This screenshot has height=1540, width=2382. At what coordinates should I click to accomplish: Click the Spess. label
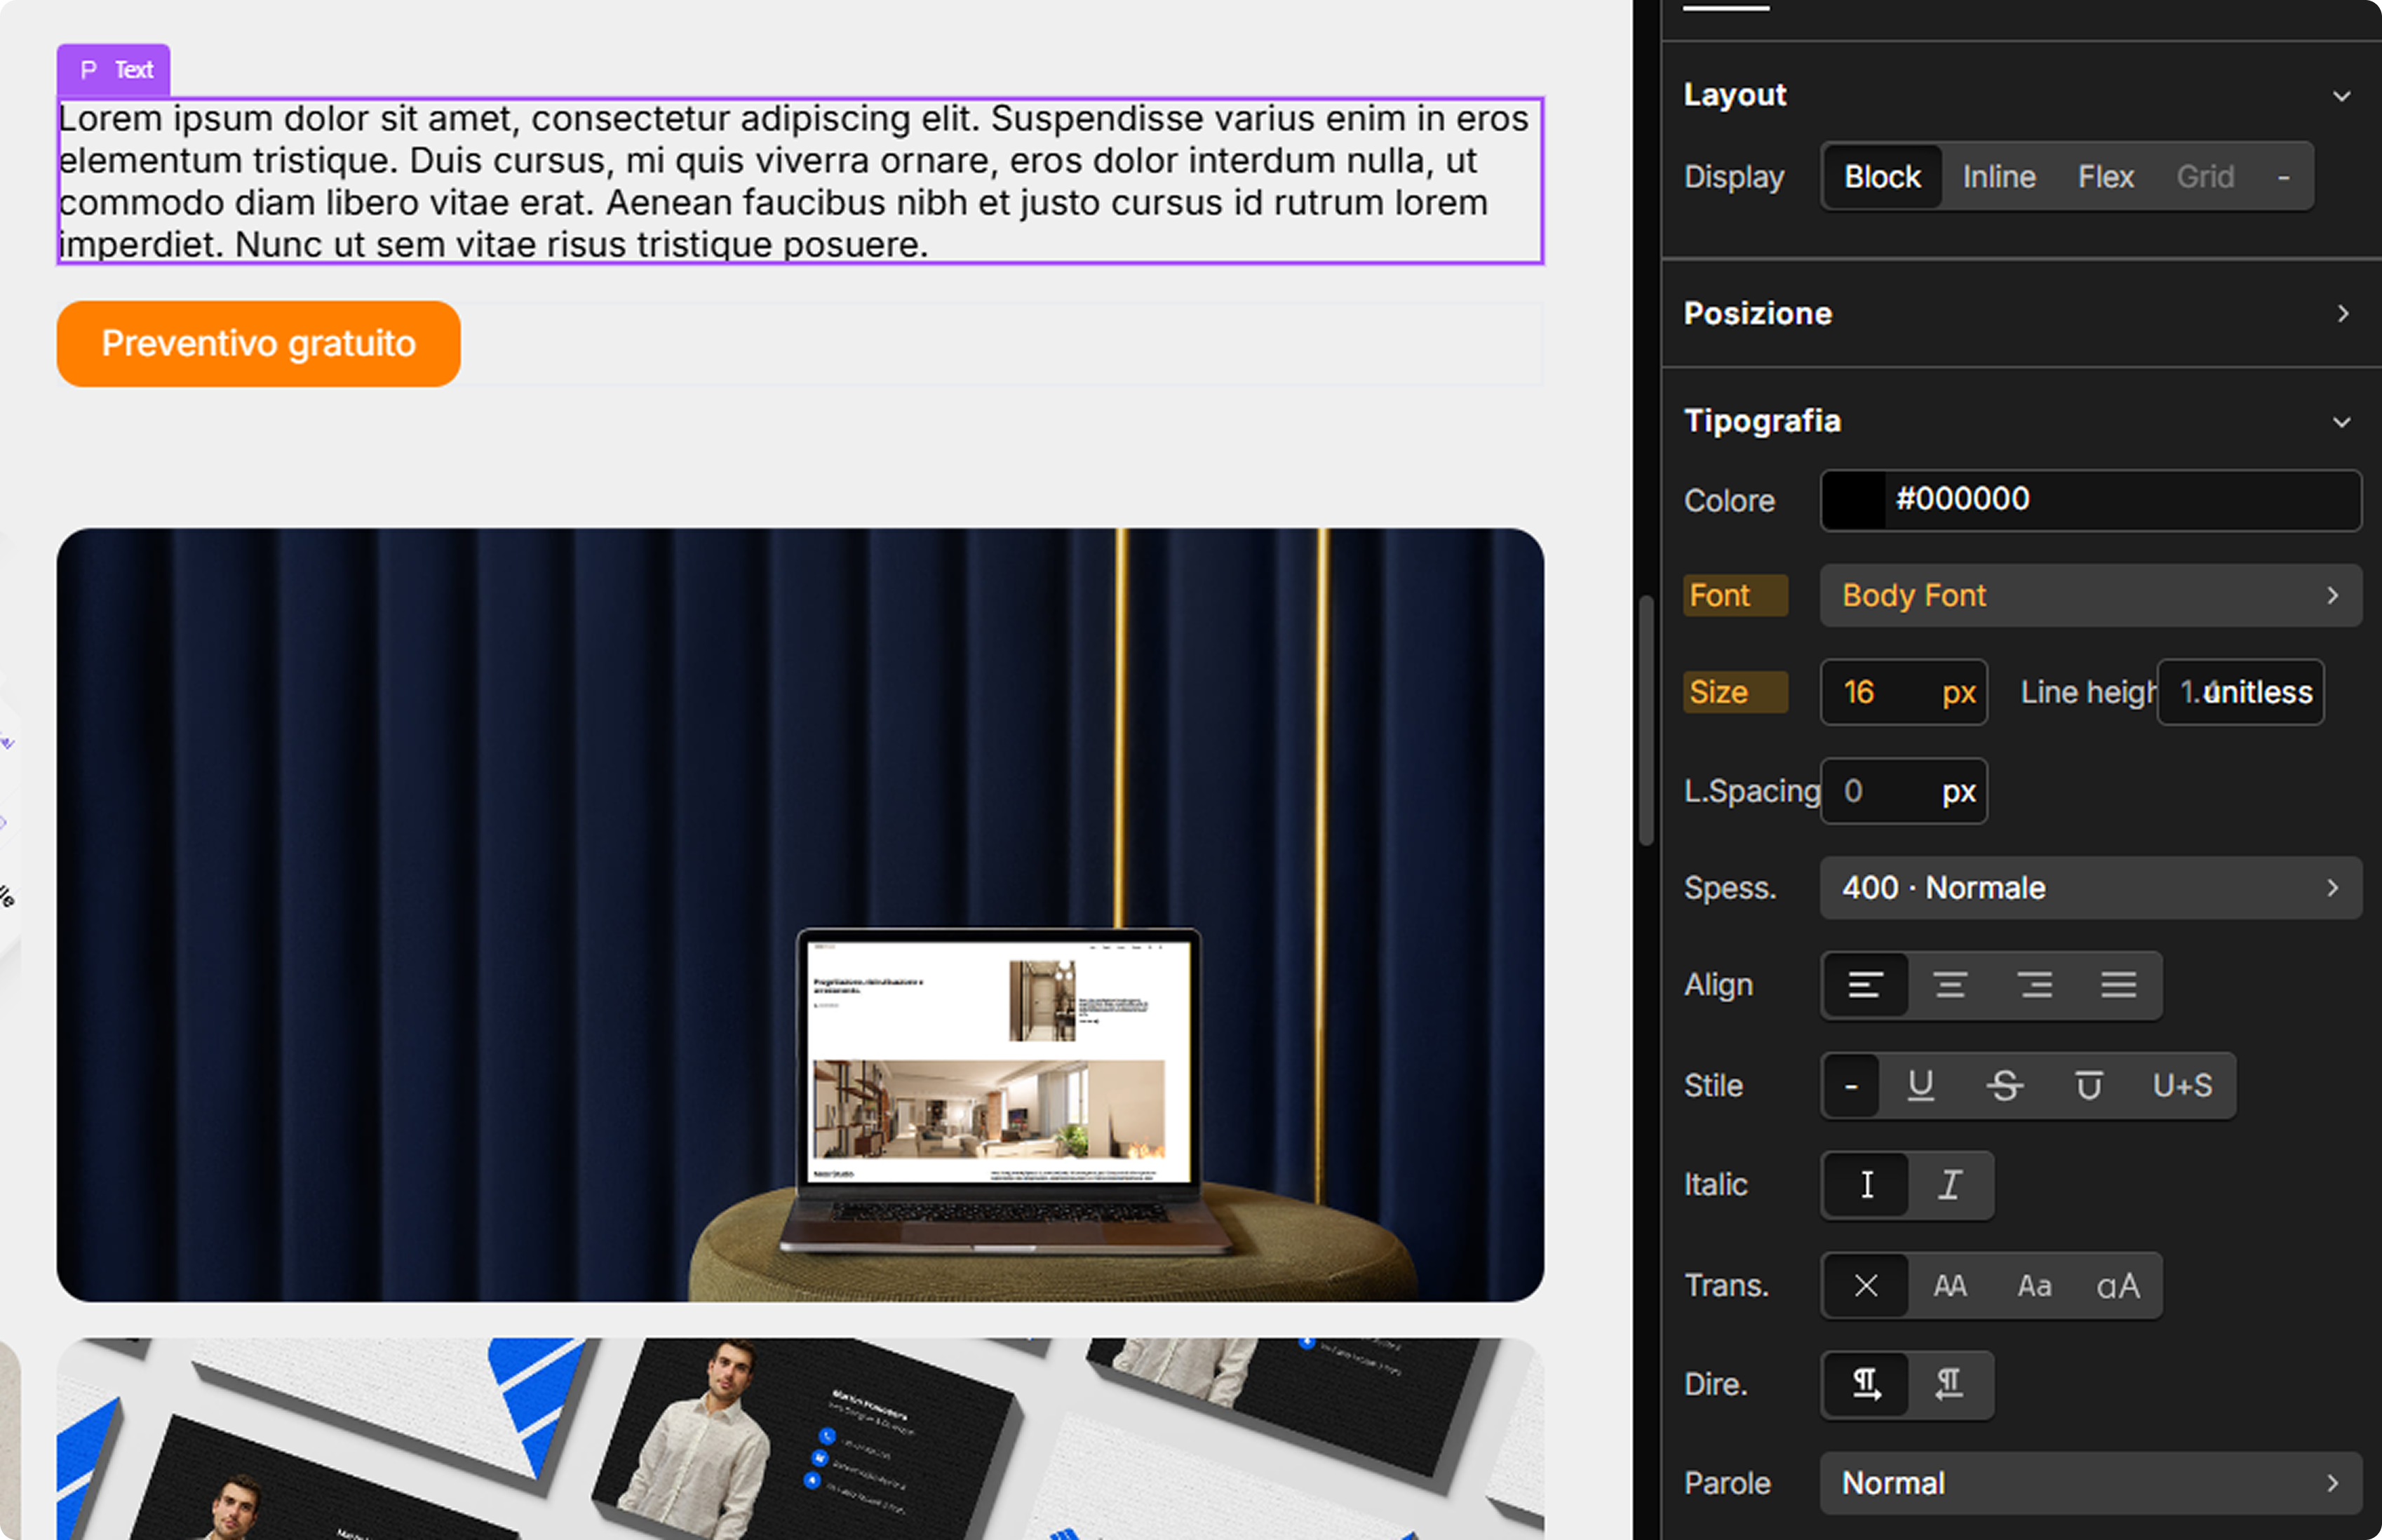[x=1730, y=888]
